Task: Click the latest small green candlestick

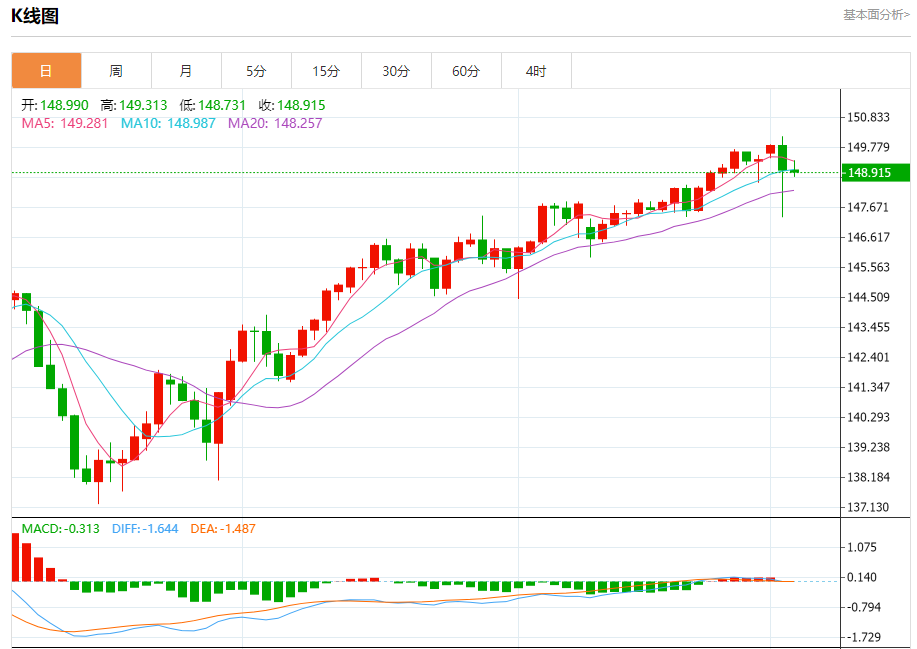Action: pyautogui.click(x=794, y=171)
